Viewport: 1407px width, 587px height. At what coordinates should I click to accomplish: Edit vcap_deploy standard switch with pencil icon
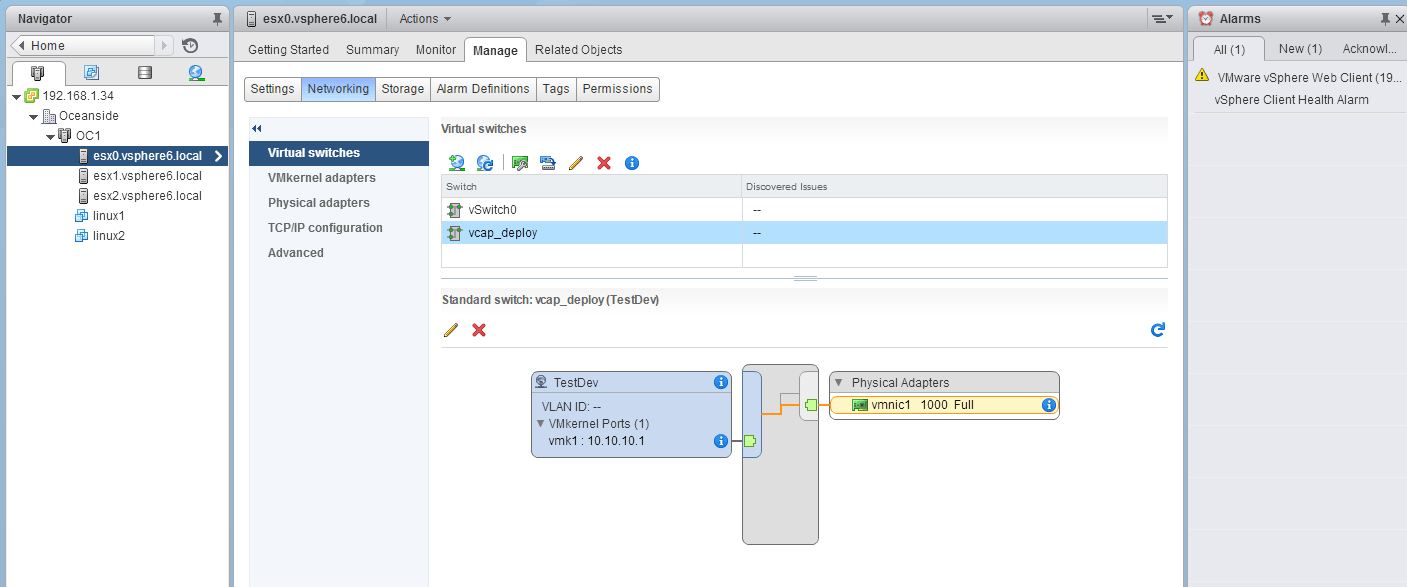click(451, 330)
